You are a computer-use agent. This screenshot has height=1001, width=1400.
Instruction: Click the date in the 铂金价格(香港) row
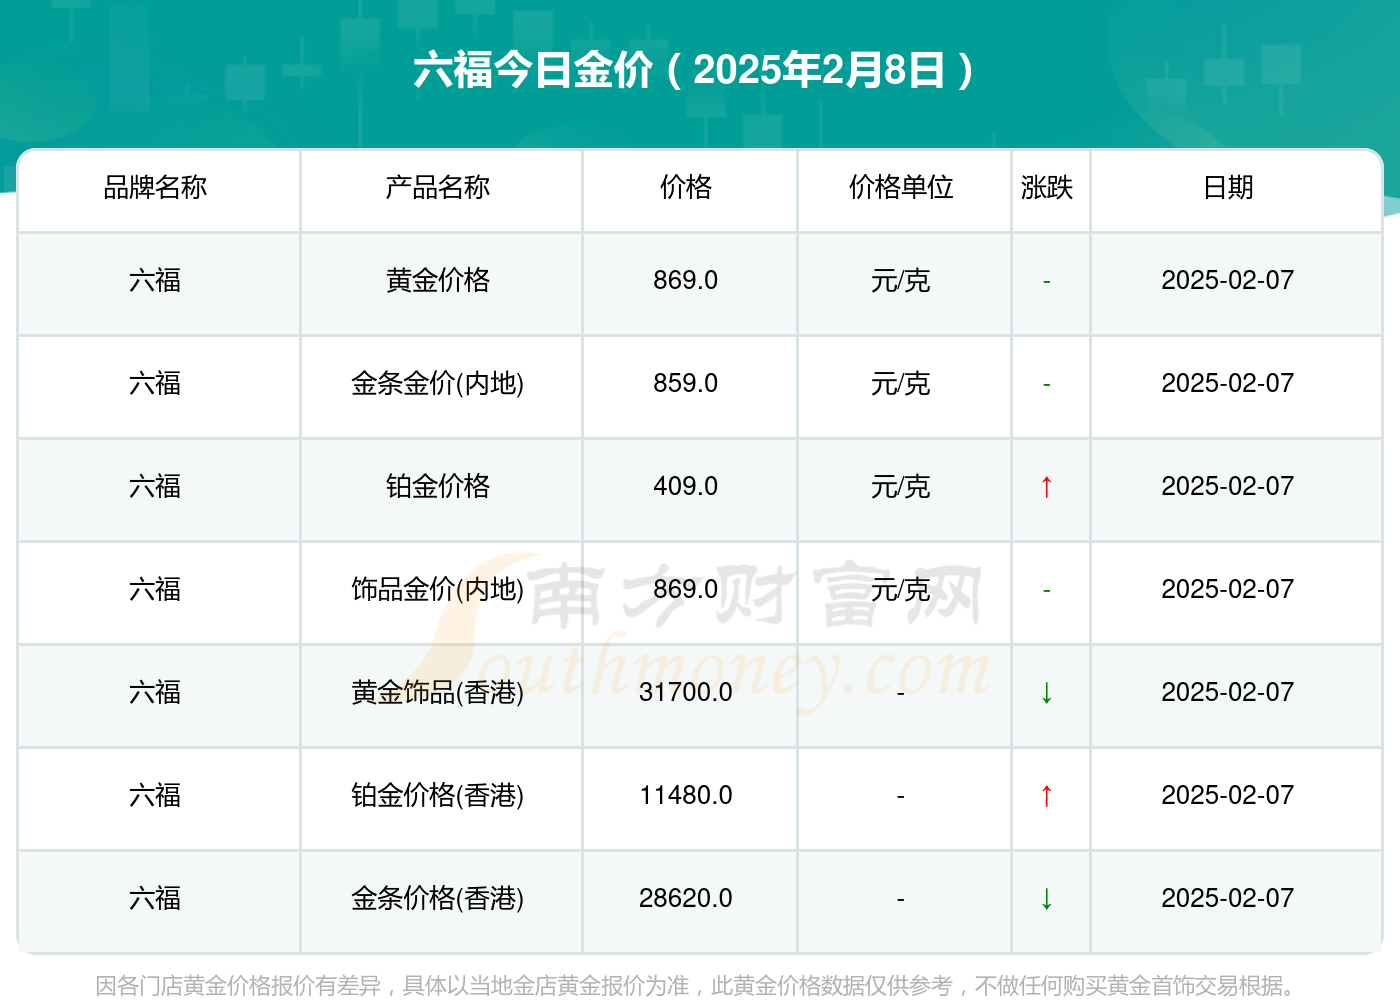click(x=1228, y=795)
